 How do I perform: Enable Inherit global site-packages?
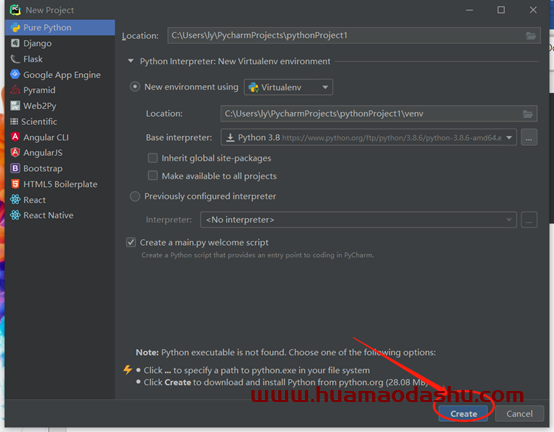pos(153,158)
